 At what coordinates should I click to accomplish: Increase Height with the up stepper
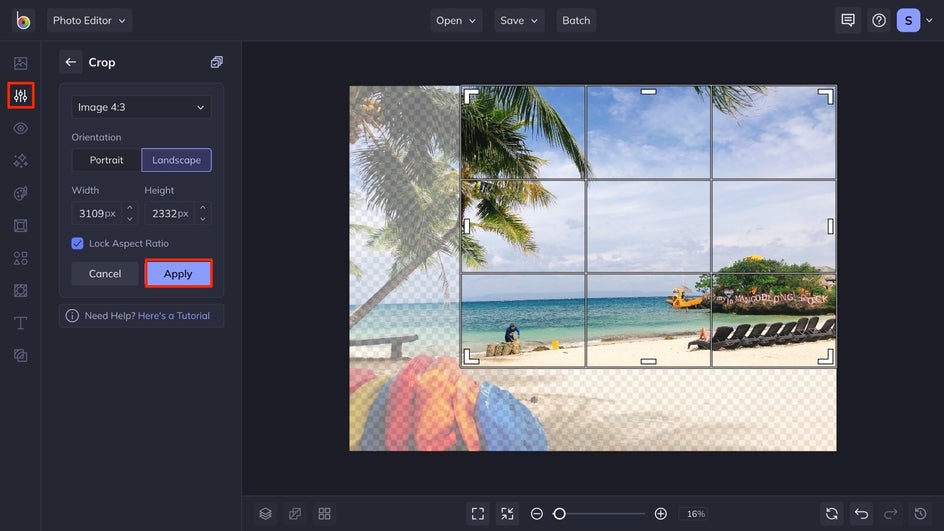click(x=203, y=208)
